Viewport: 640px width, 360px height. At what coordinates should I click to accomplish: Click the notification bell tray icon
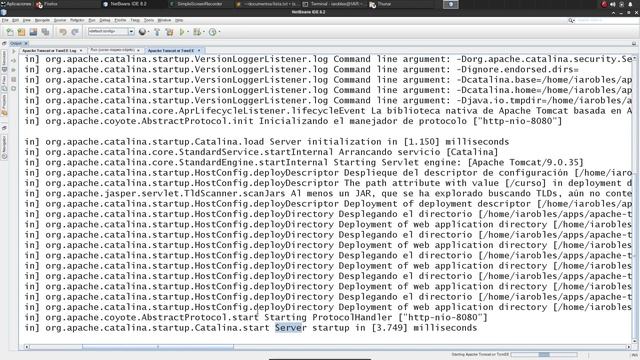coord(630,4)
